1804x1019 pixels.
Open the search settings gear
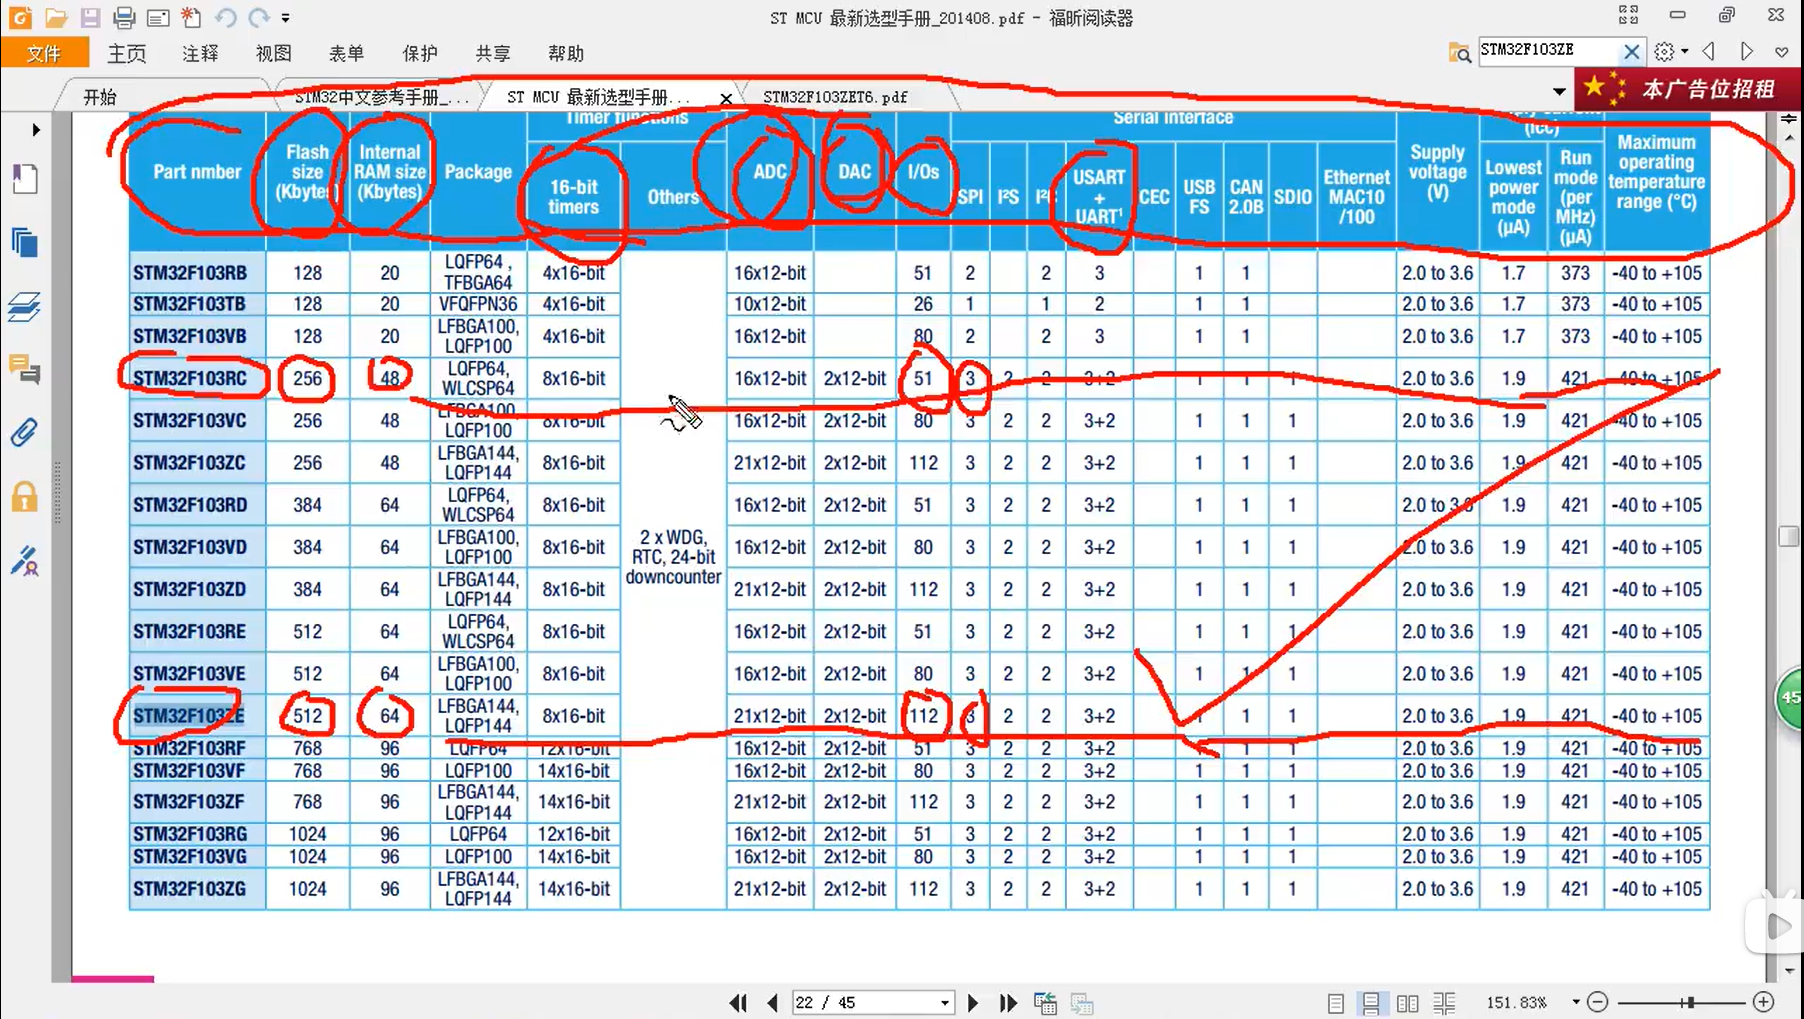pos(1664,51)
